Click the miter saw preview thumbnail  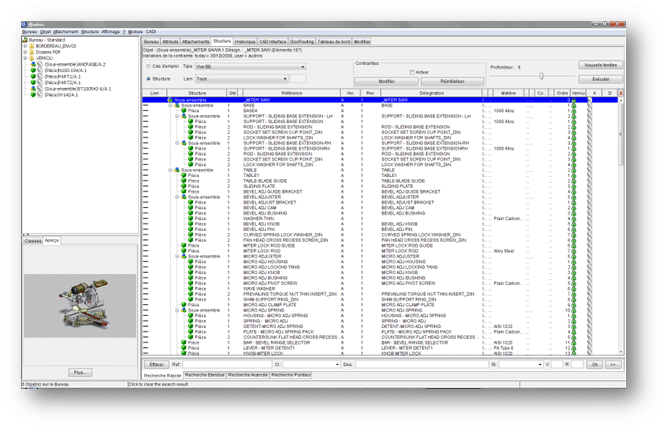click(x=80, y=306)
